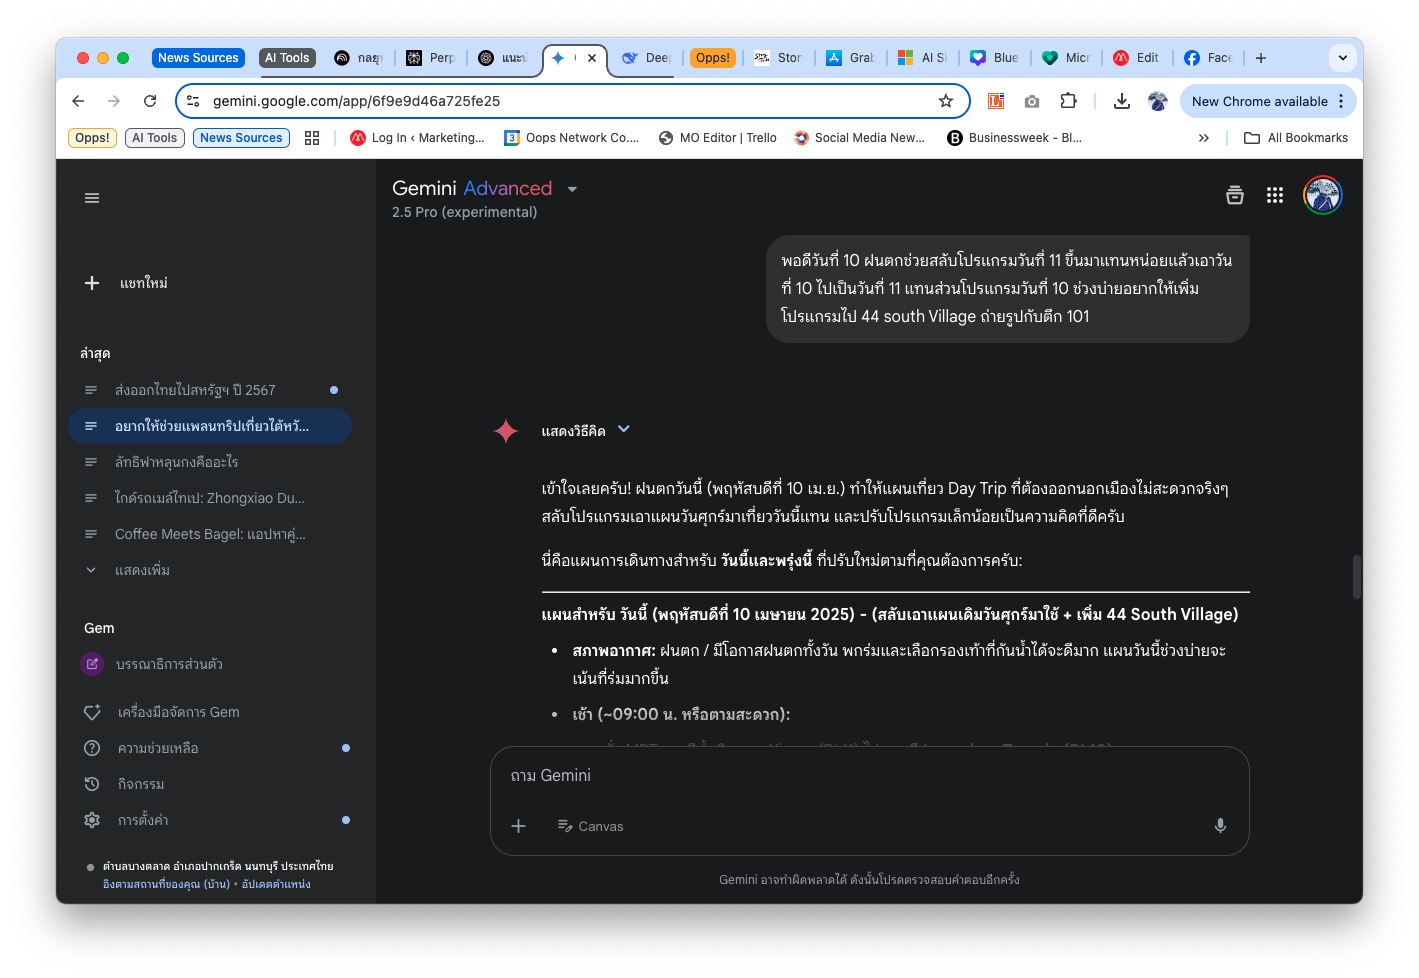The width and height of the screenshot is (1419, 978).
Task: Start a new chat with the plus icon
Action: (92, 283)
